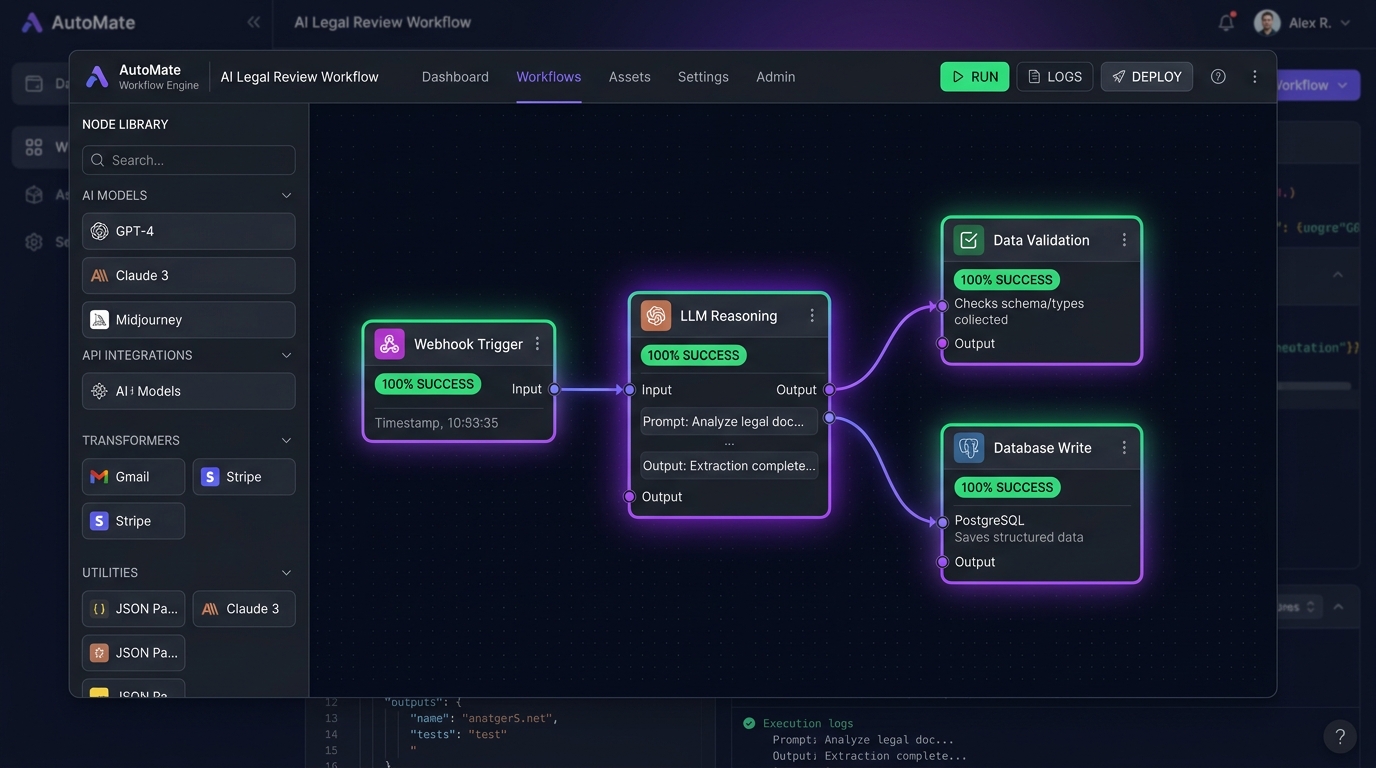1376x768 pixels.
Task: Open the help icon beside DEPLOY
Action: tap(1218, 77)
